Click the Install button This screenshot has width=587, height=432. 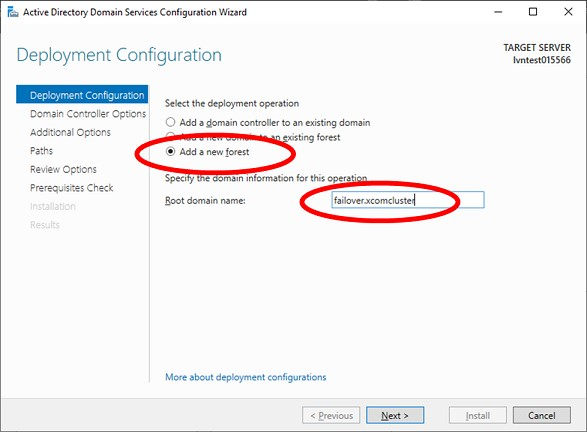pyautogui.click(x=478, y=416)
